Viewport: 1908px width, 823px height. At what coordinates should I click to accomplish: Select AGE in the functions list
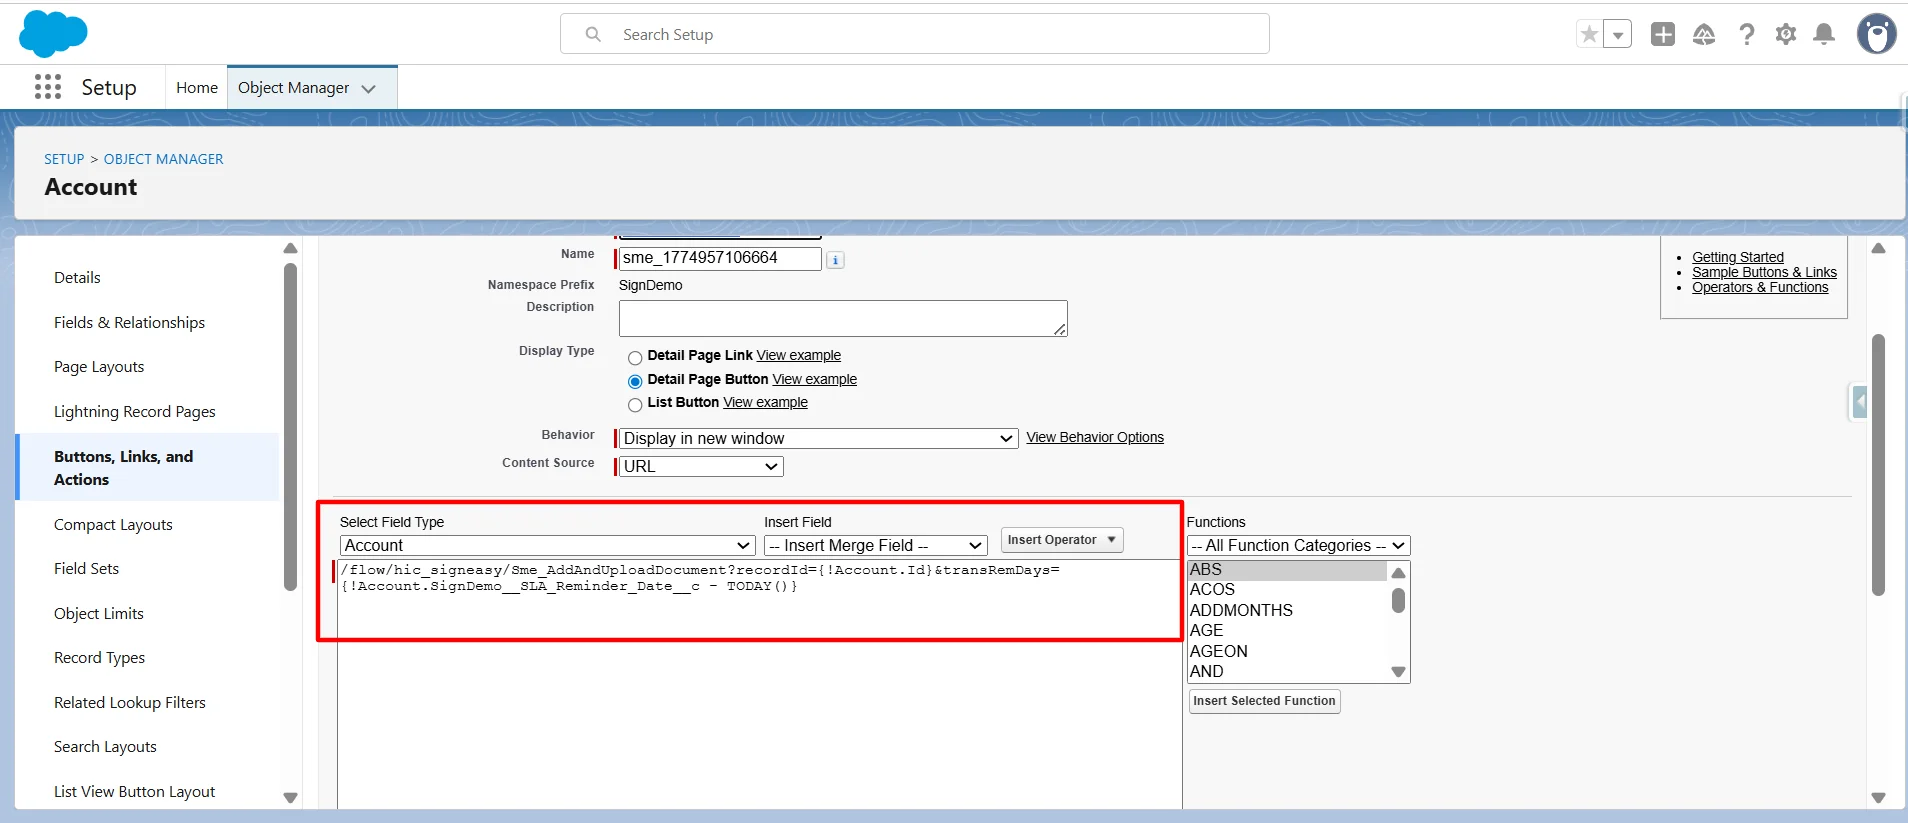(x=1287, y=631)
